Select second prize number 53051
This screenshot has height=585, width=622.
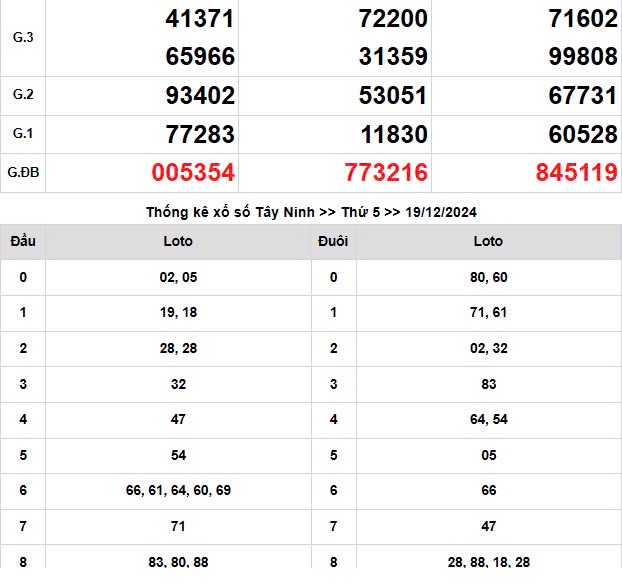pyautogui.click(x=393, y=96)
